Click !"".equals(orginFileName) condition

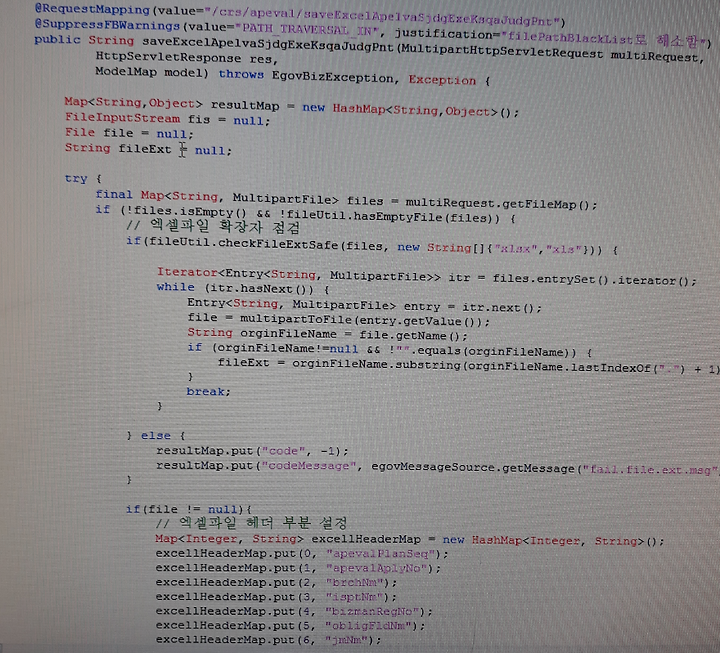(x=482, y=351)
